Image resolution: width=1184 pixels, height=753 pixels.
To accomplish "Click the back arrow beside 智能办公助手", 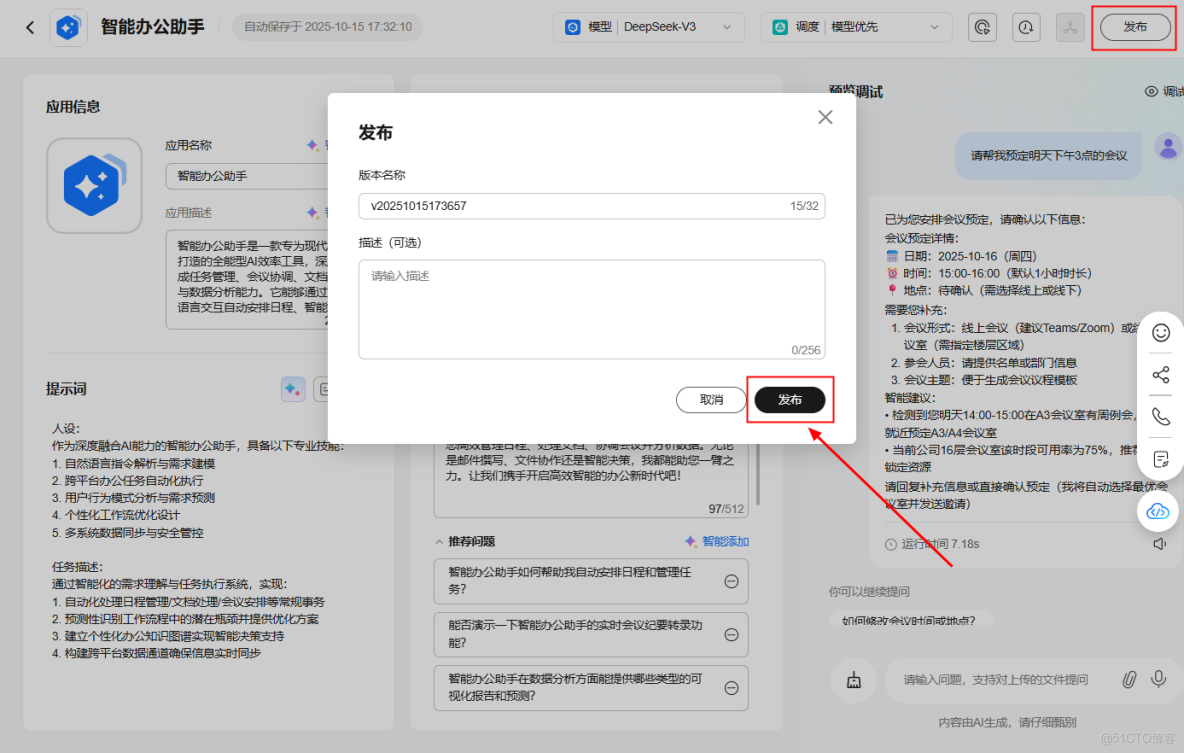I will pyautogui.click(x=30, y=27).
